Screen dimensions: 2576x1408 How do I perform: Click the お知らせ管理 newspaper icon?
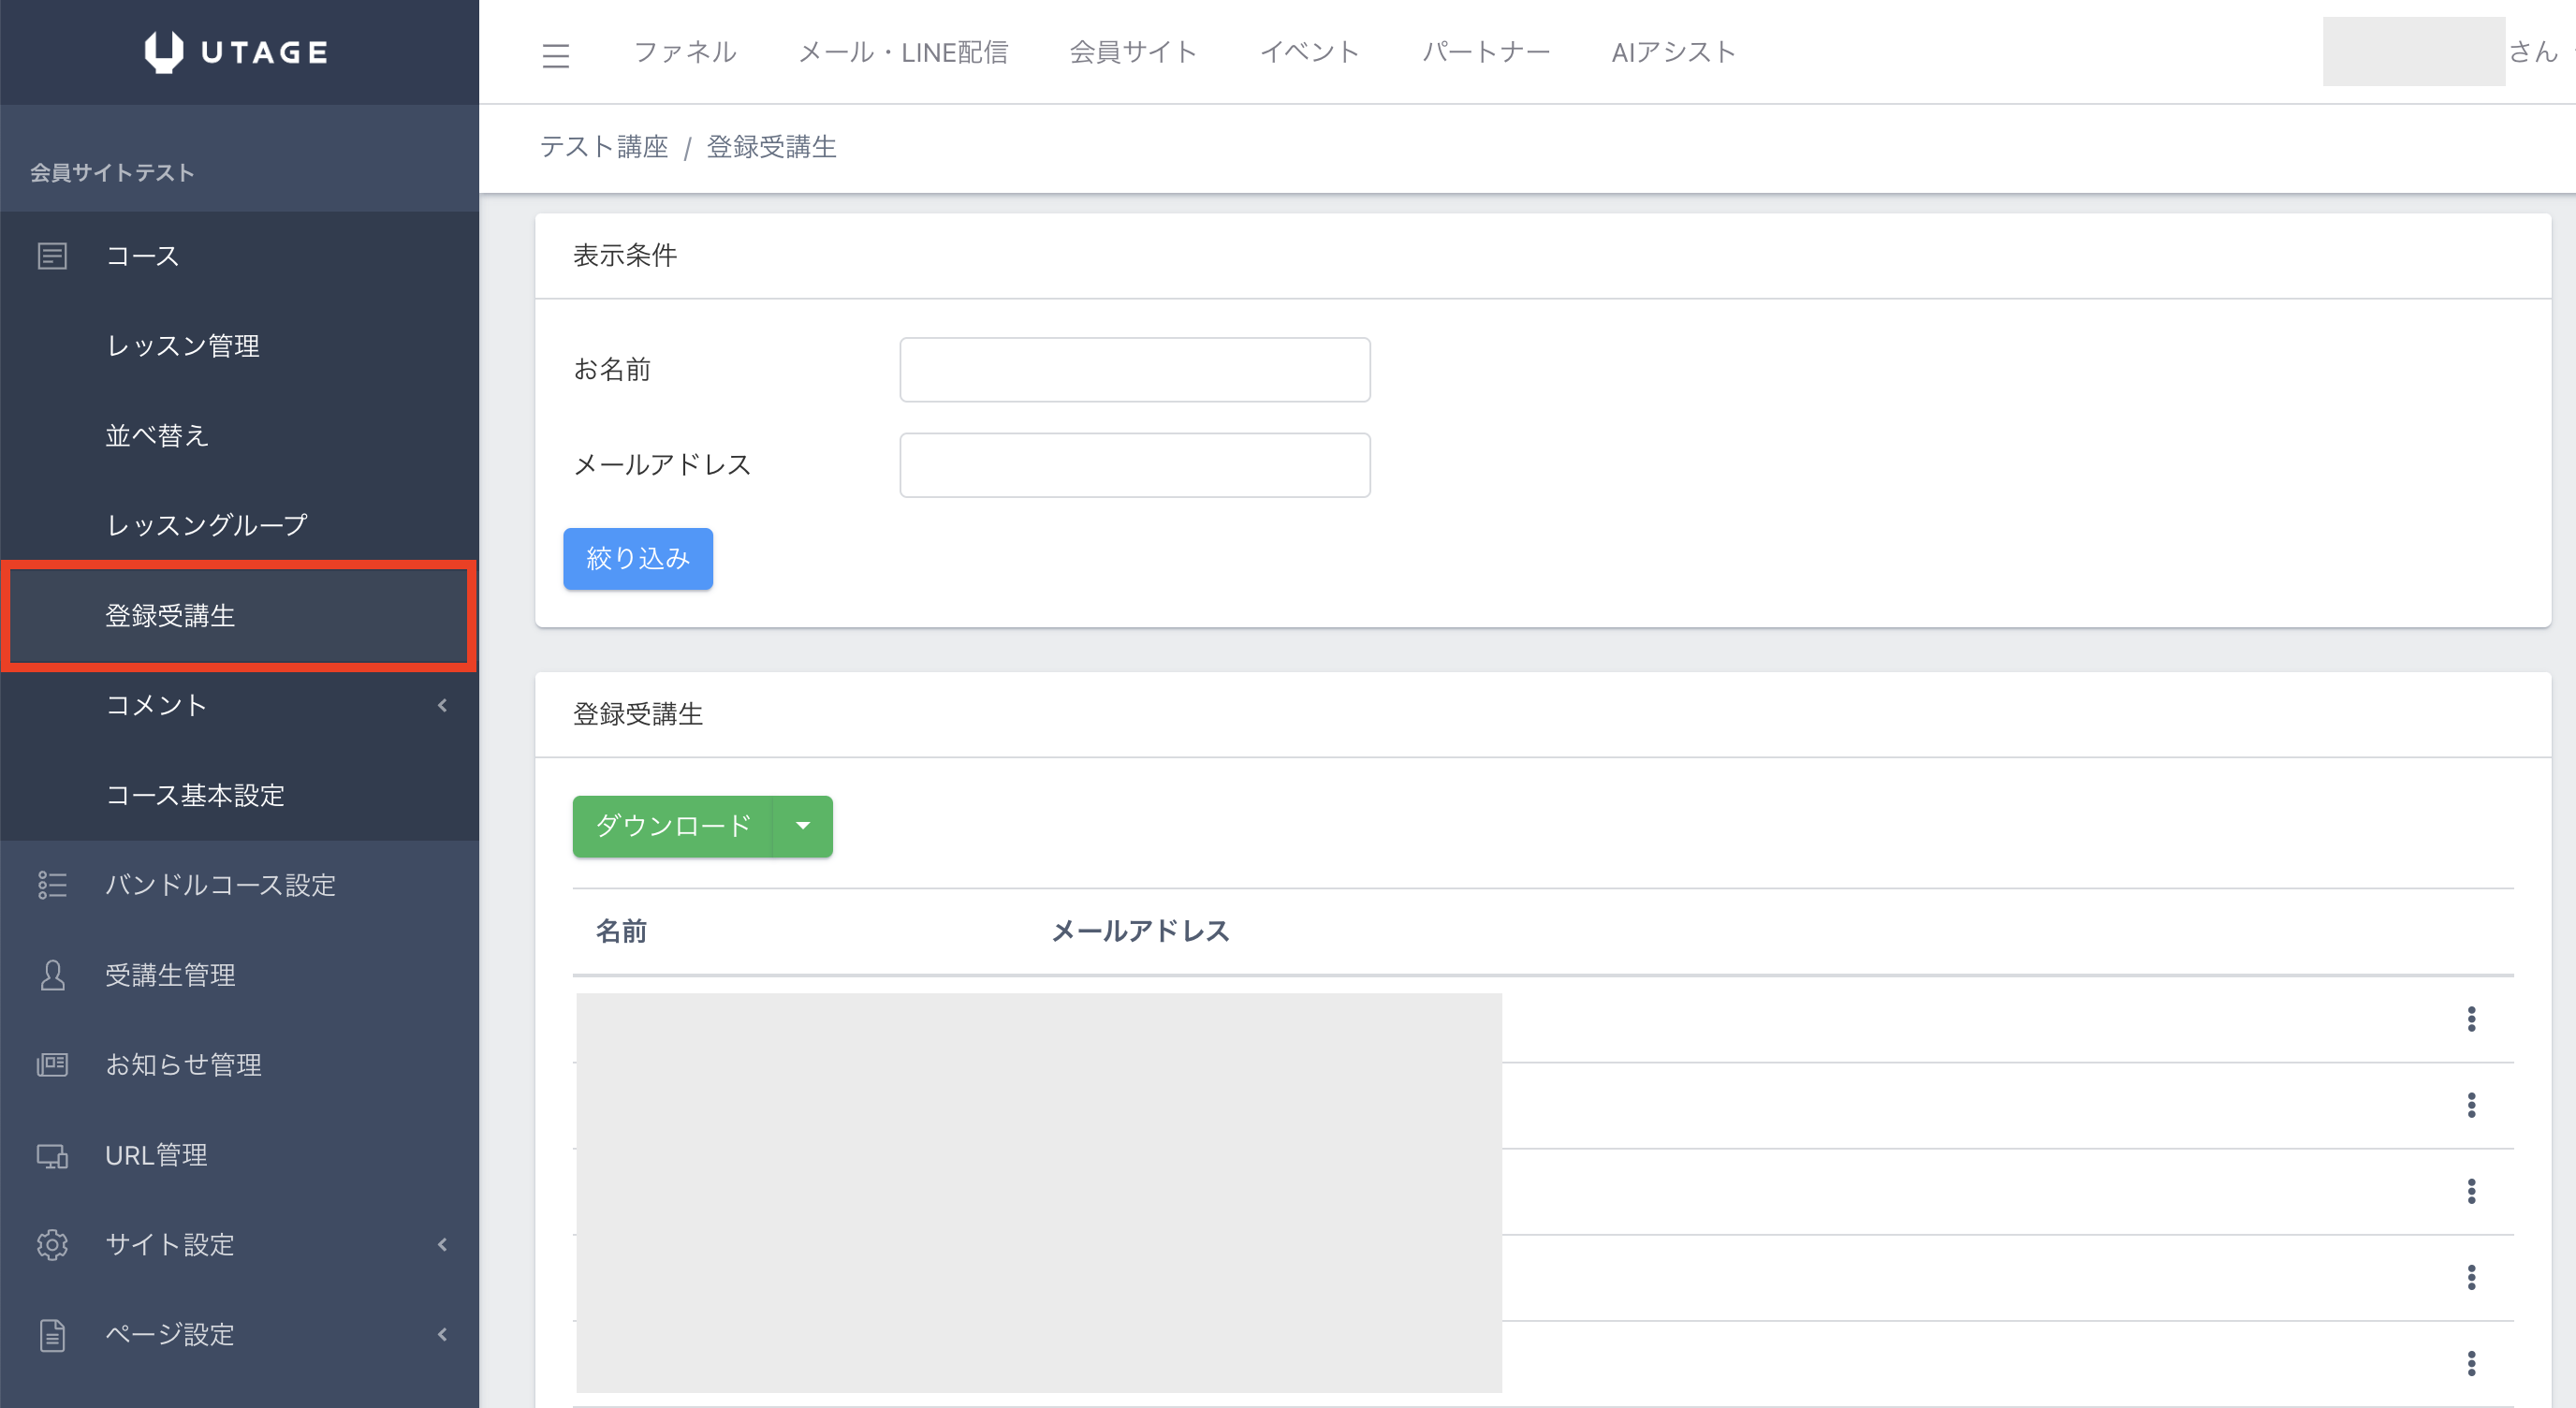[52, 1065]
